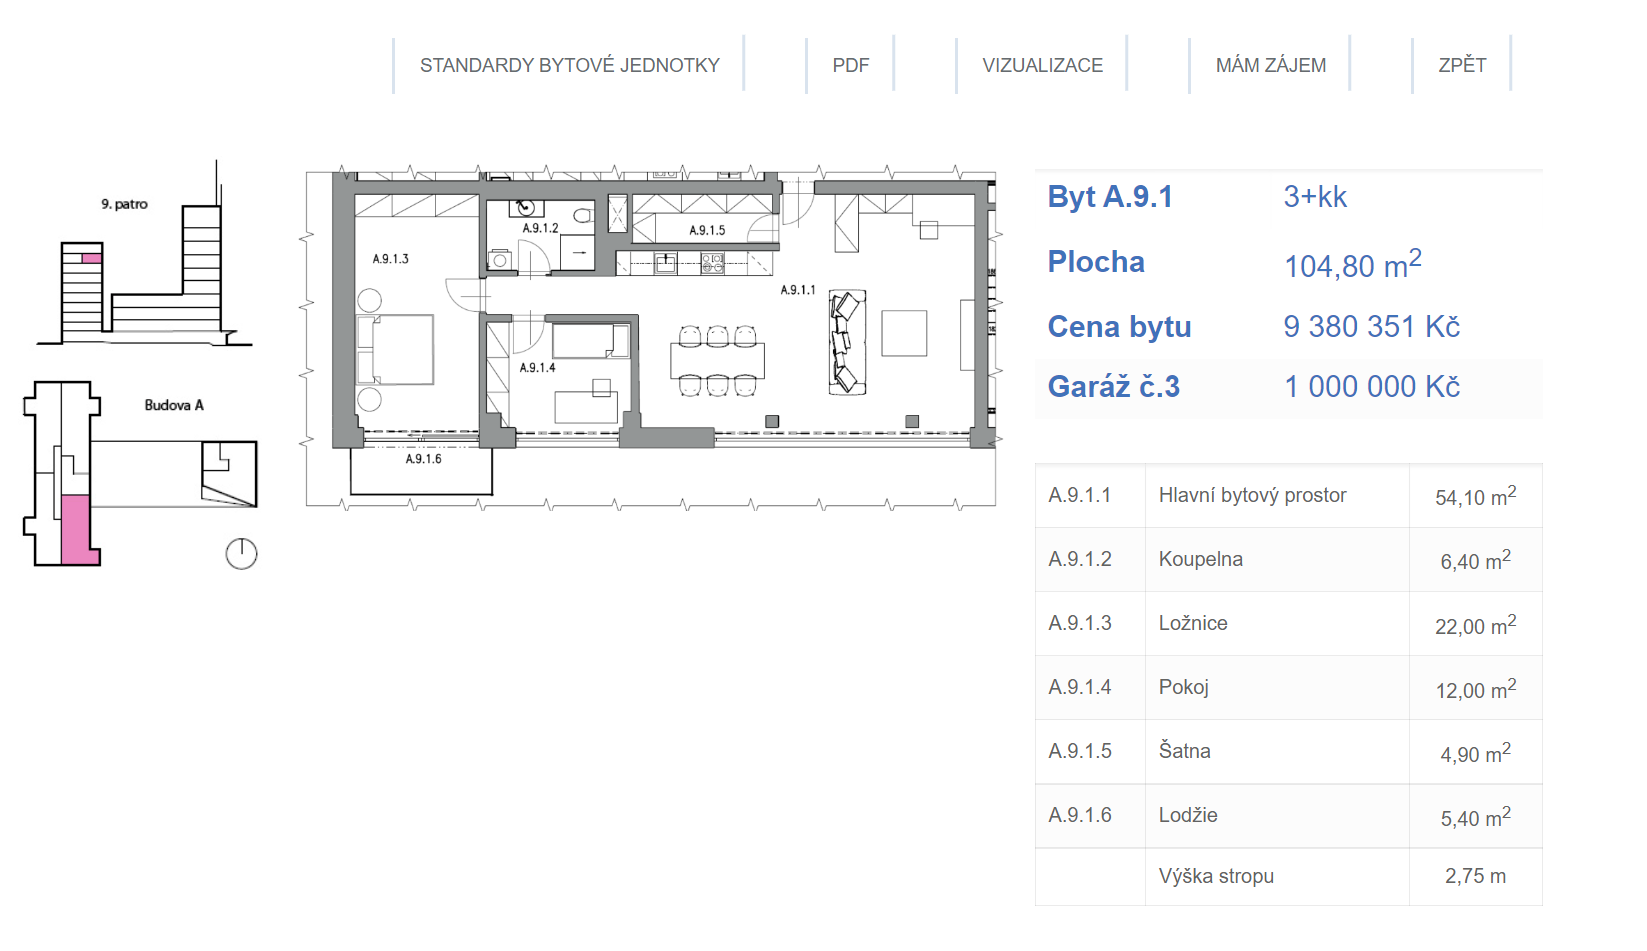Select the Hlavní bytový prostor table row
The width and height of the screenshot is (1647, 951).
1288,496
